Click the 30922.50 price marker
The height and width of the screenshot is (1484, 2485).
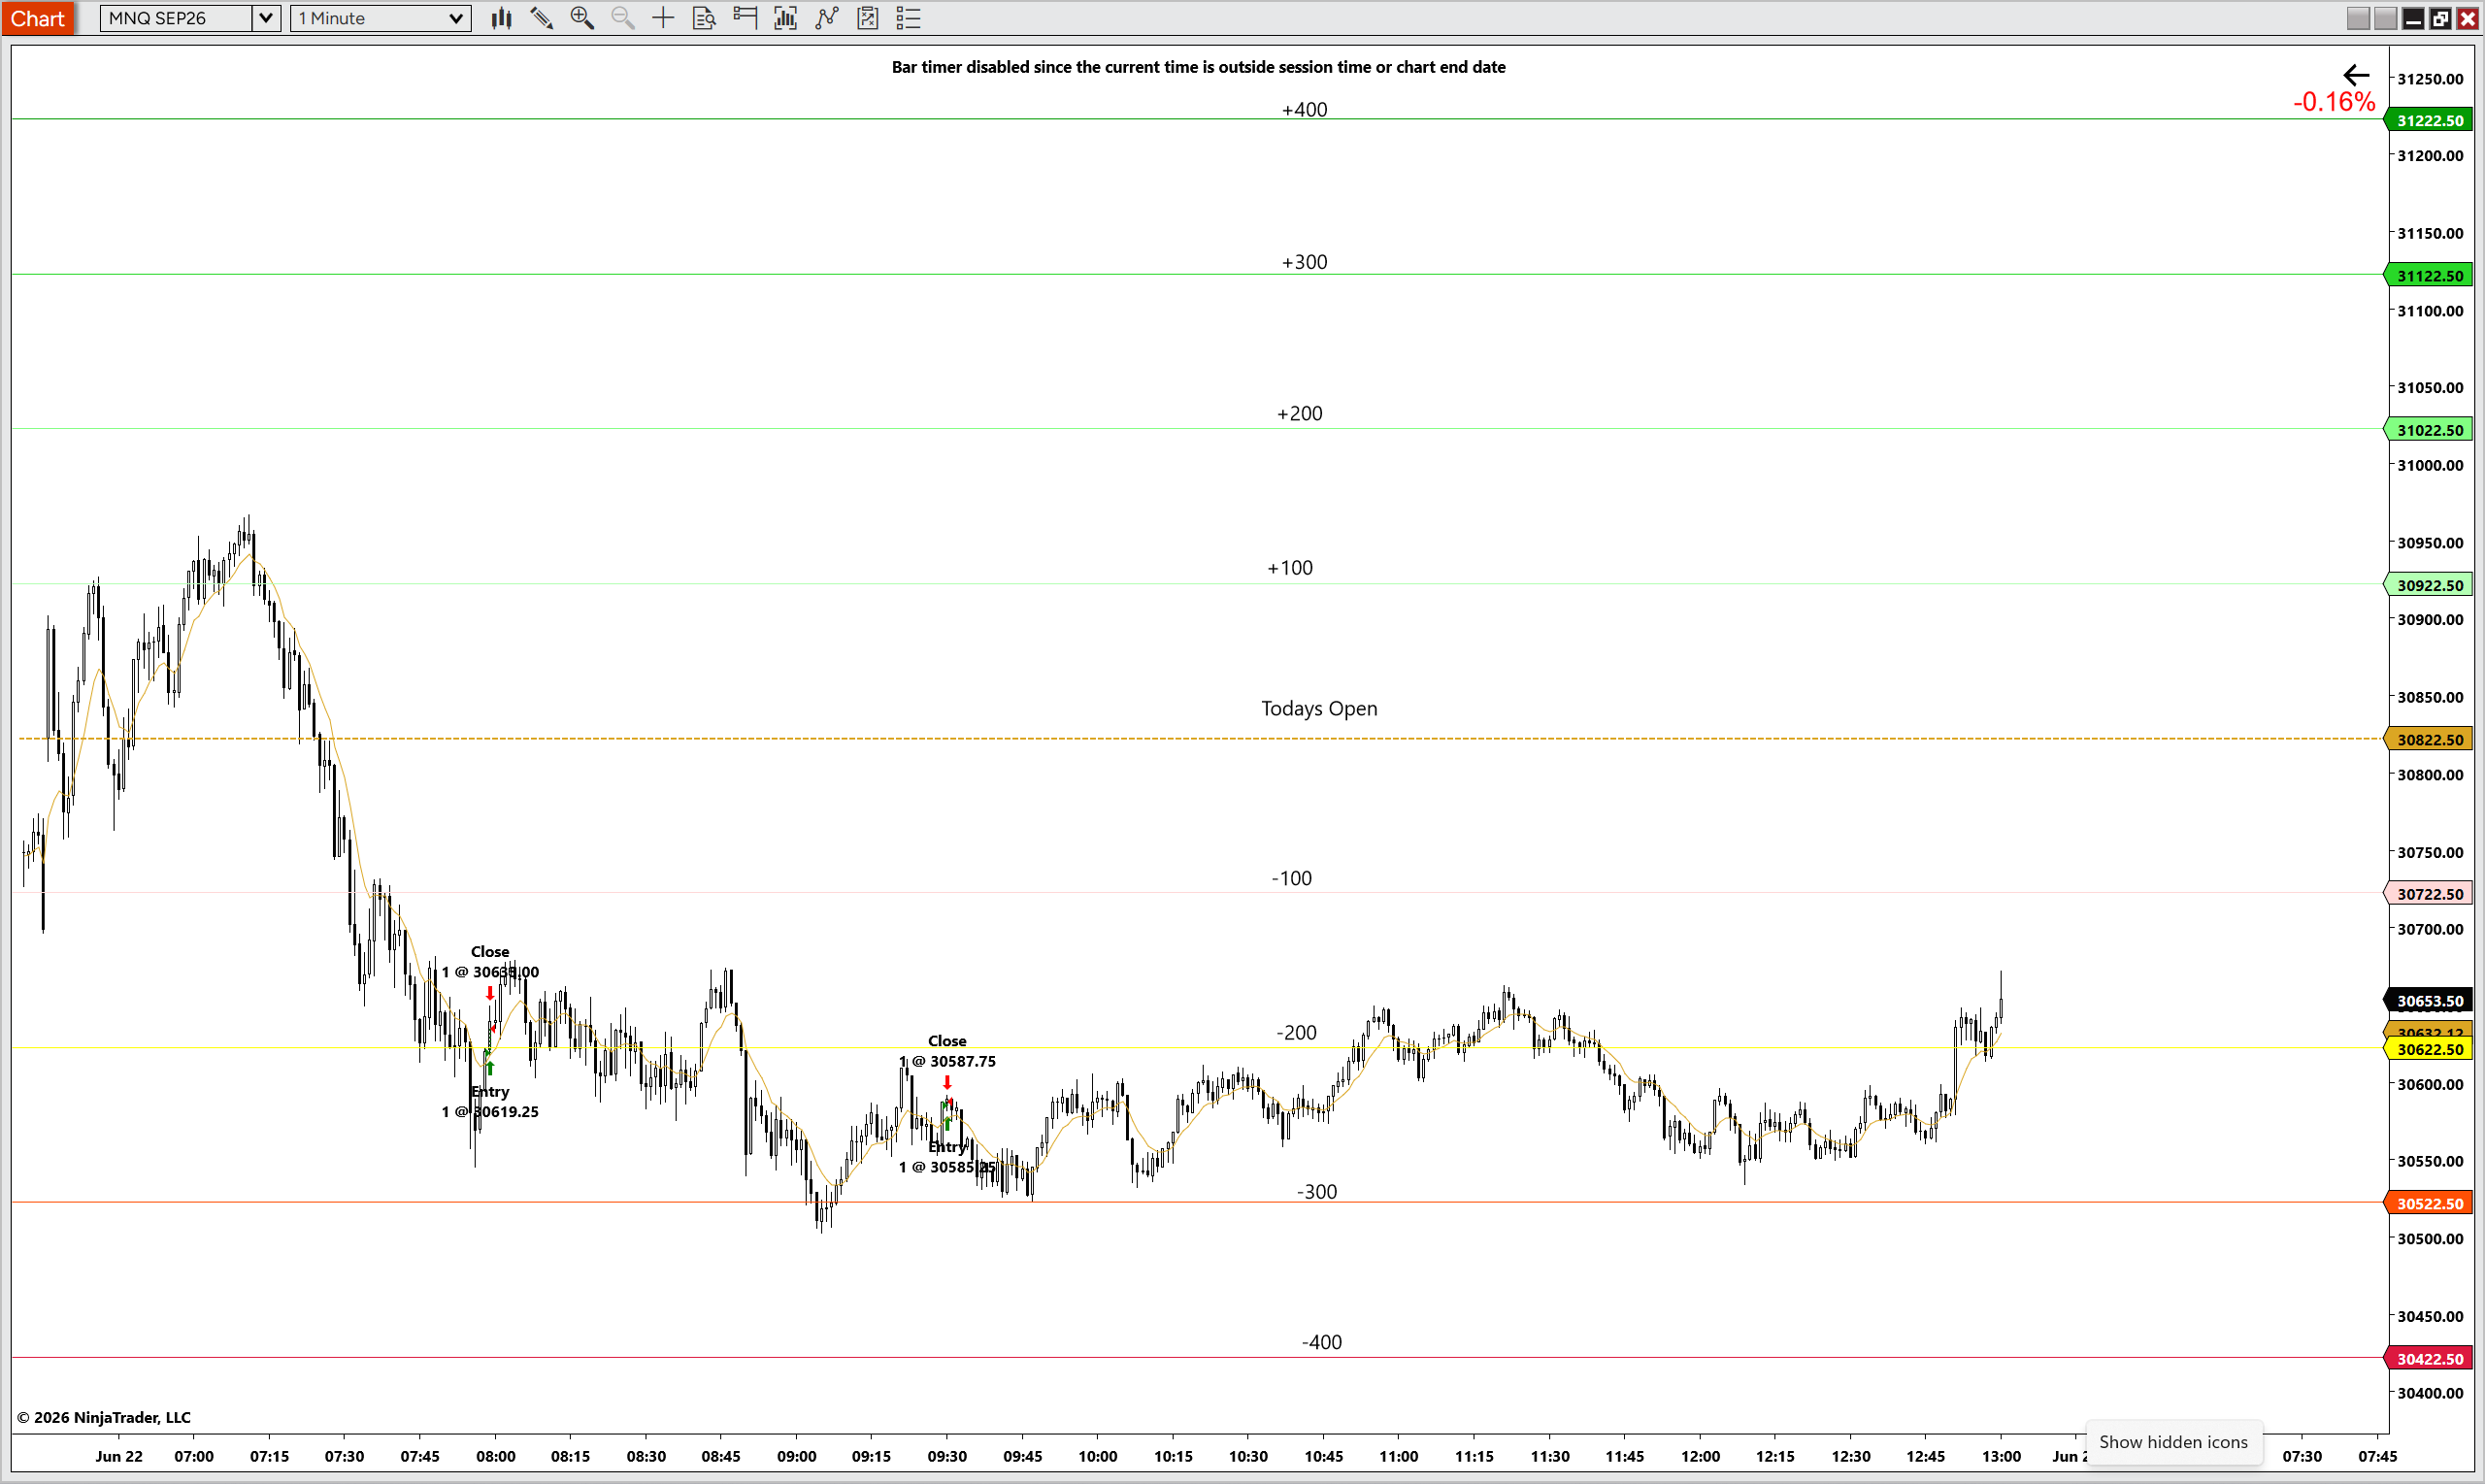pos(2430,585)
